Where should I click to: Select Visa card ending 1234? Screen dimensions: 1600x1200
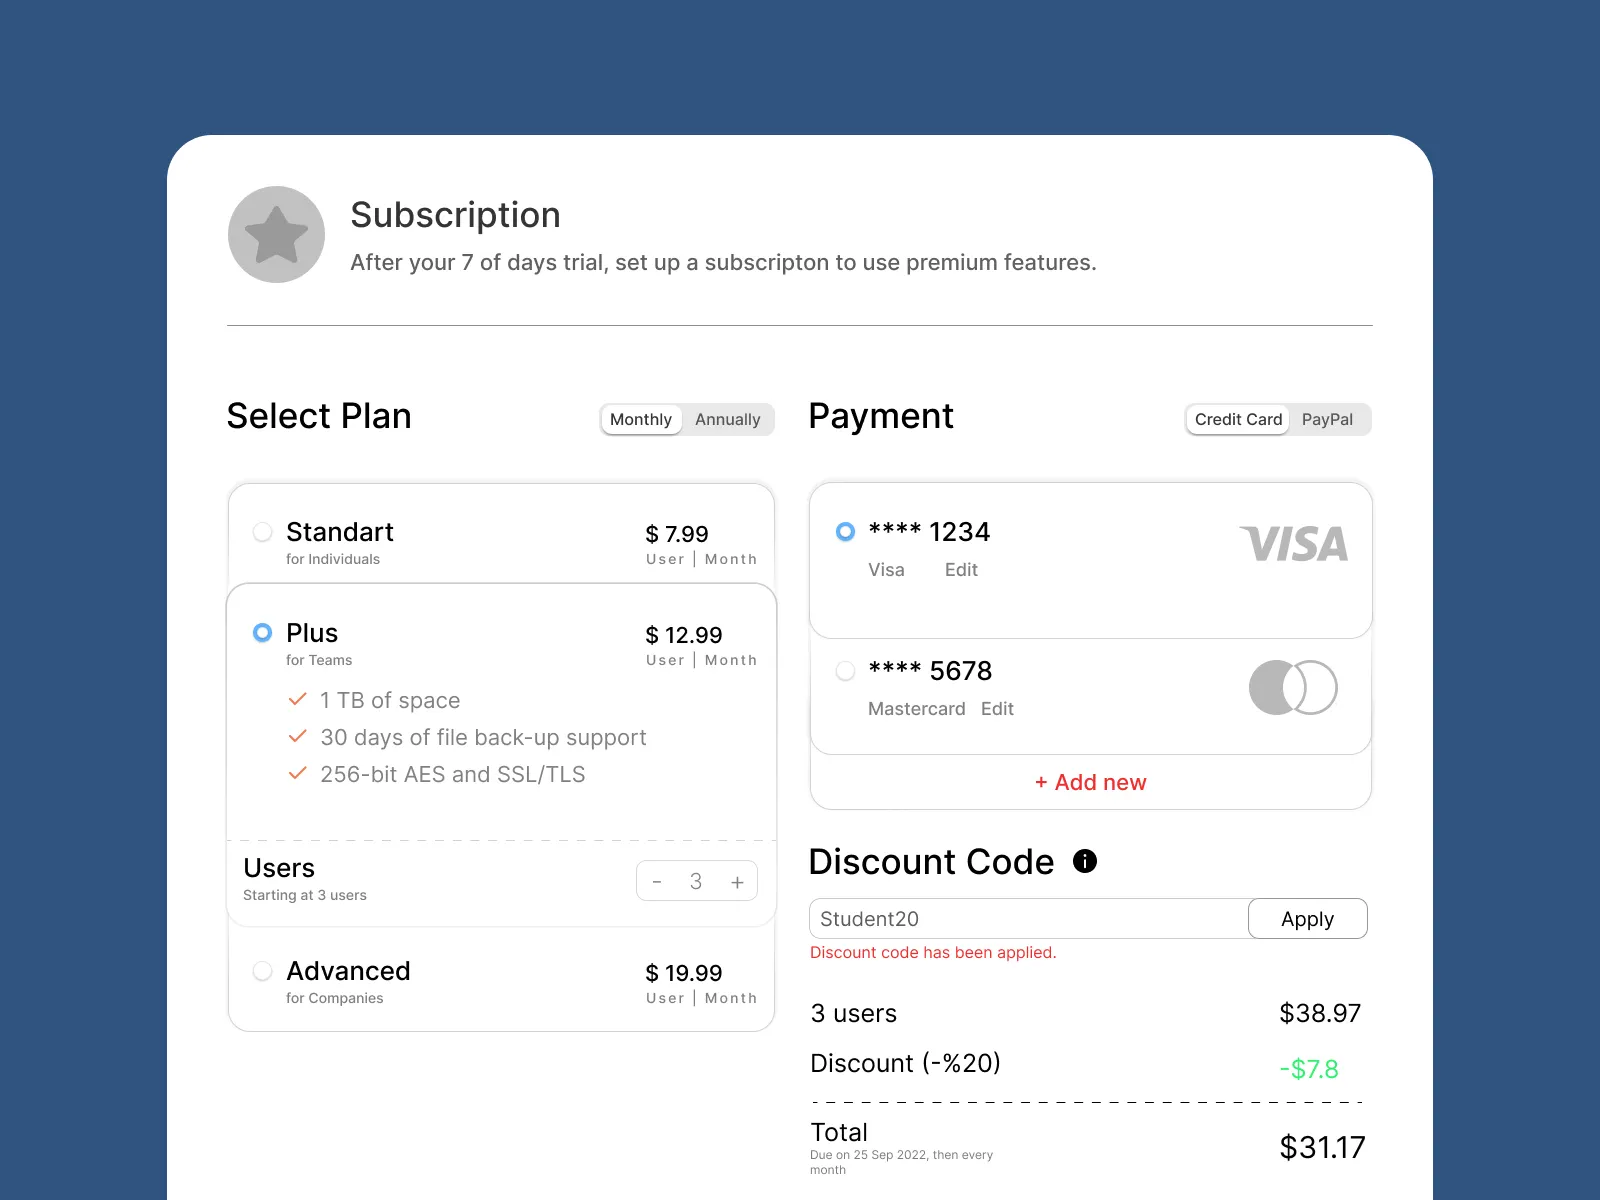[845, 532]
